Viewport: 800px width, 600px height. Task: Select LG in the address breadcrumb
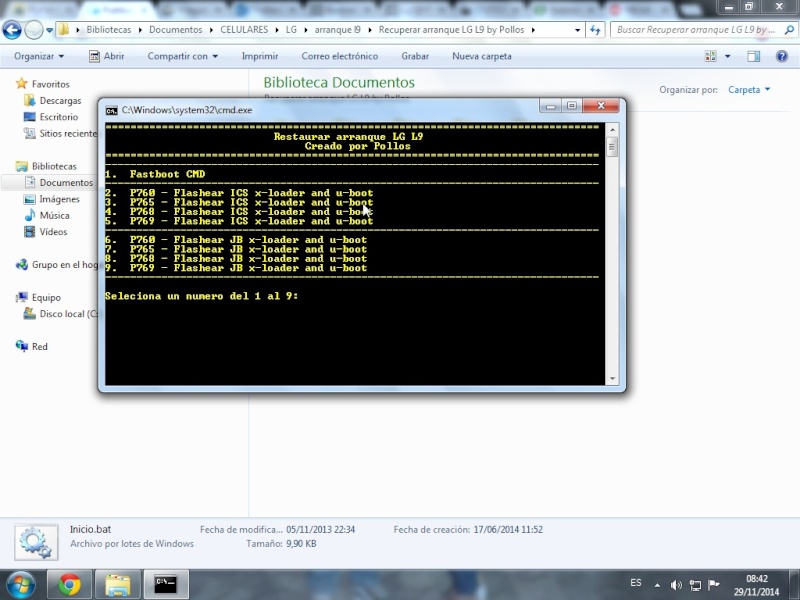pyautogui.click(x=291, y=30)
